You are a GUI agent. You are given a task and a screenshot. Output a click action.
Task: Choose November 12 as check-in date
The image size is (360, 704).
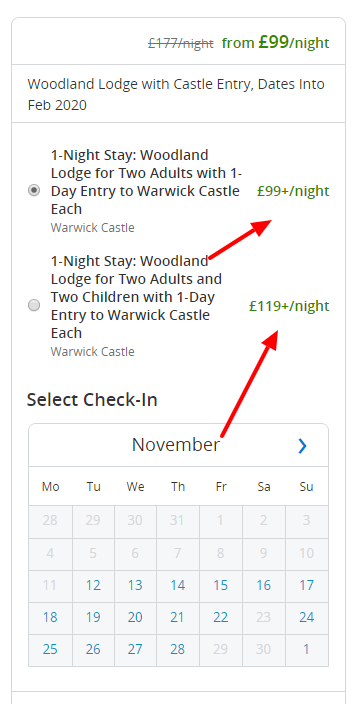[x=93, y=585]
